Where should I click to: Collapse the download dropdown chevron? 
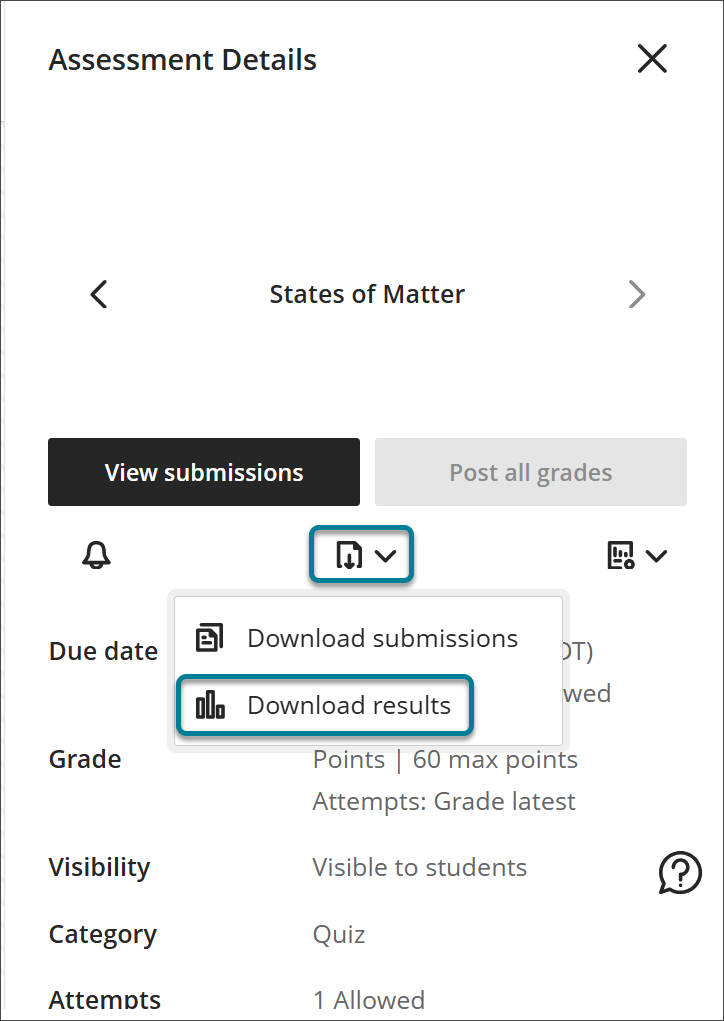(x=385, y=556)
